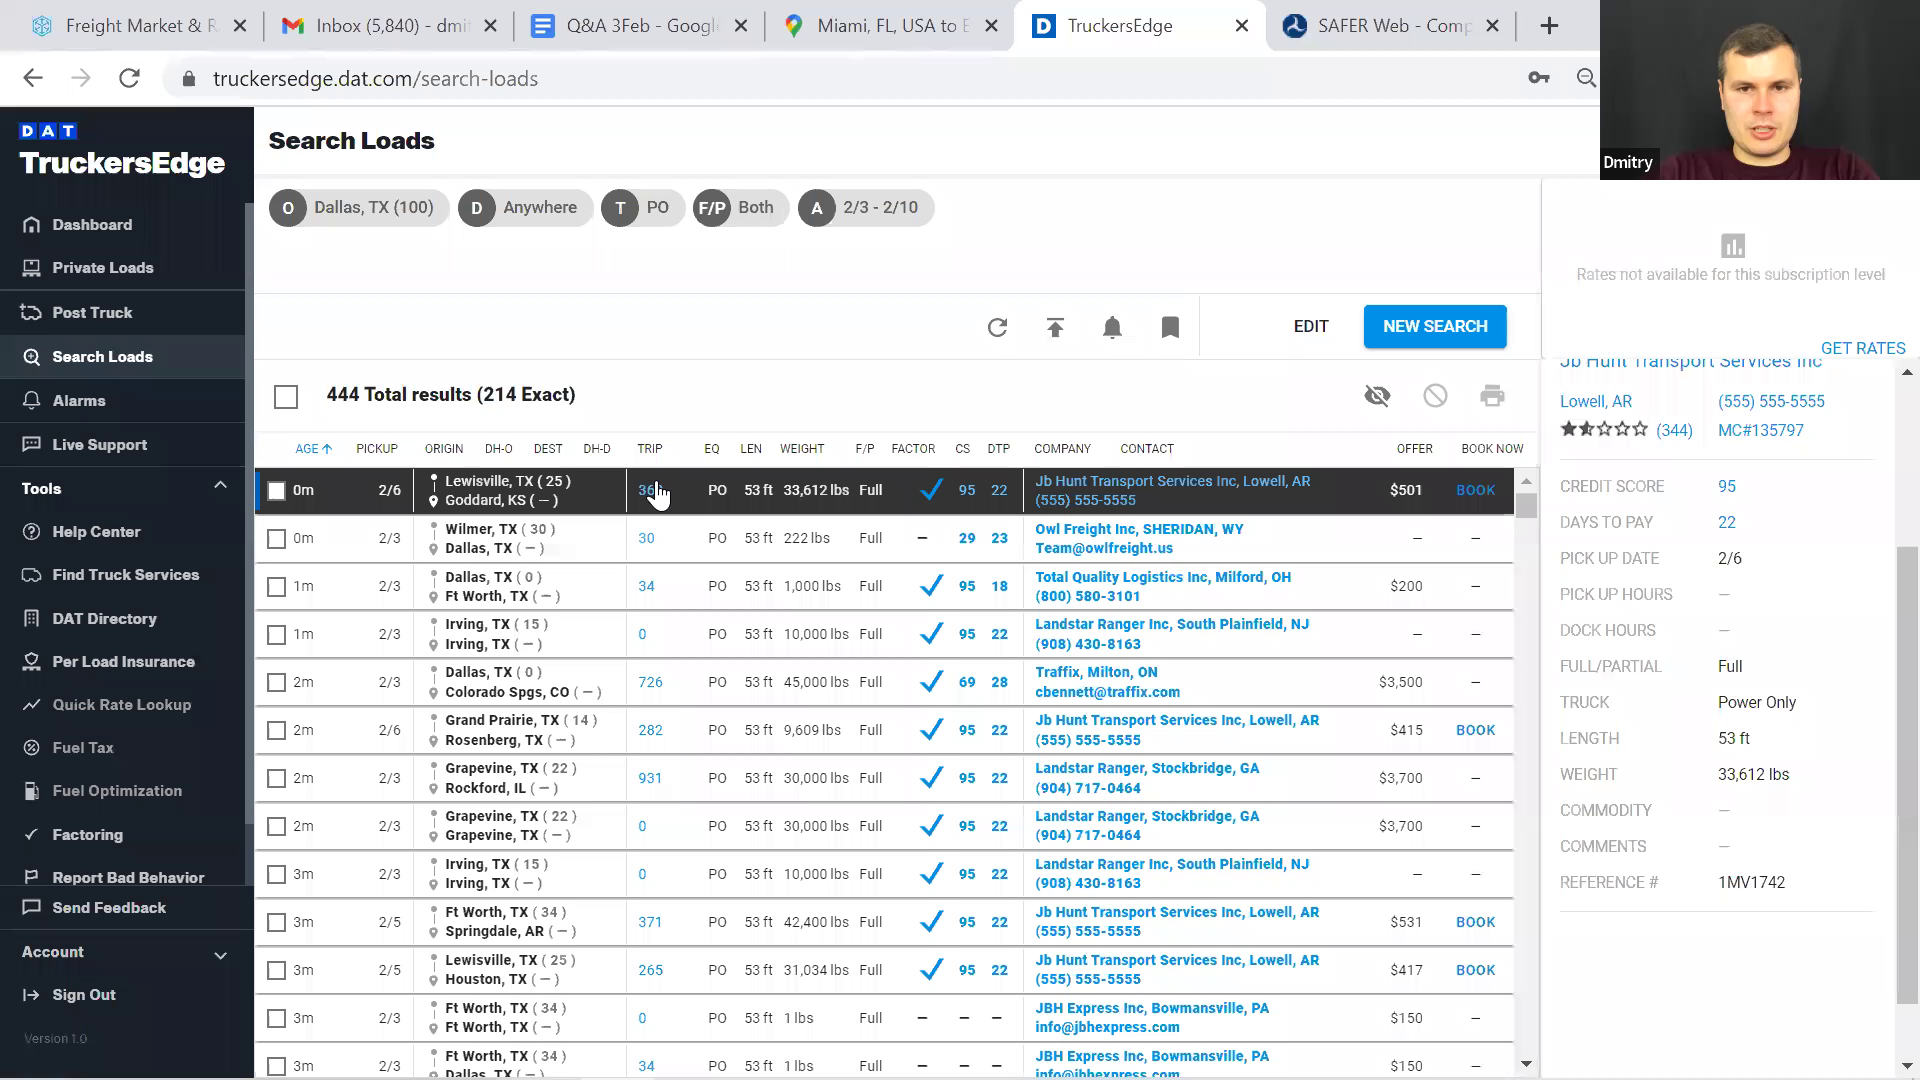Collapse the Tools section chevron
The image size is (1920, 1080).
pos(220,486)
